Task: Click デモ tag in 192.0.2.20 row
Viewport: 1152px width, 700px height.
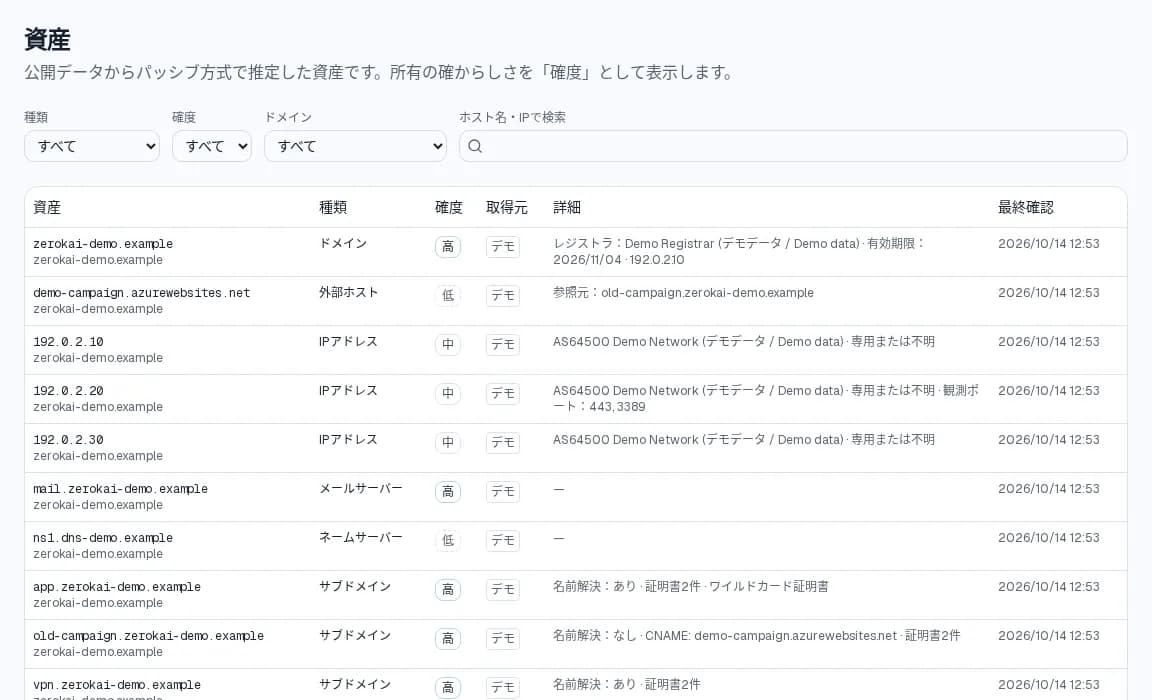Action: click(x=503, y=394)
